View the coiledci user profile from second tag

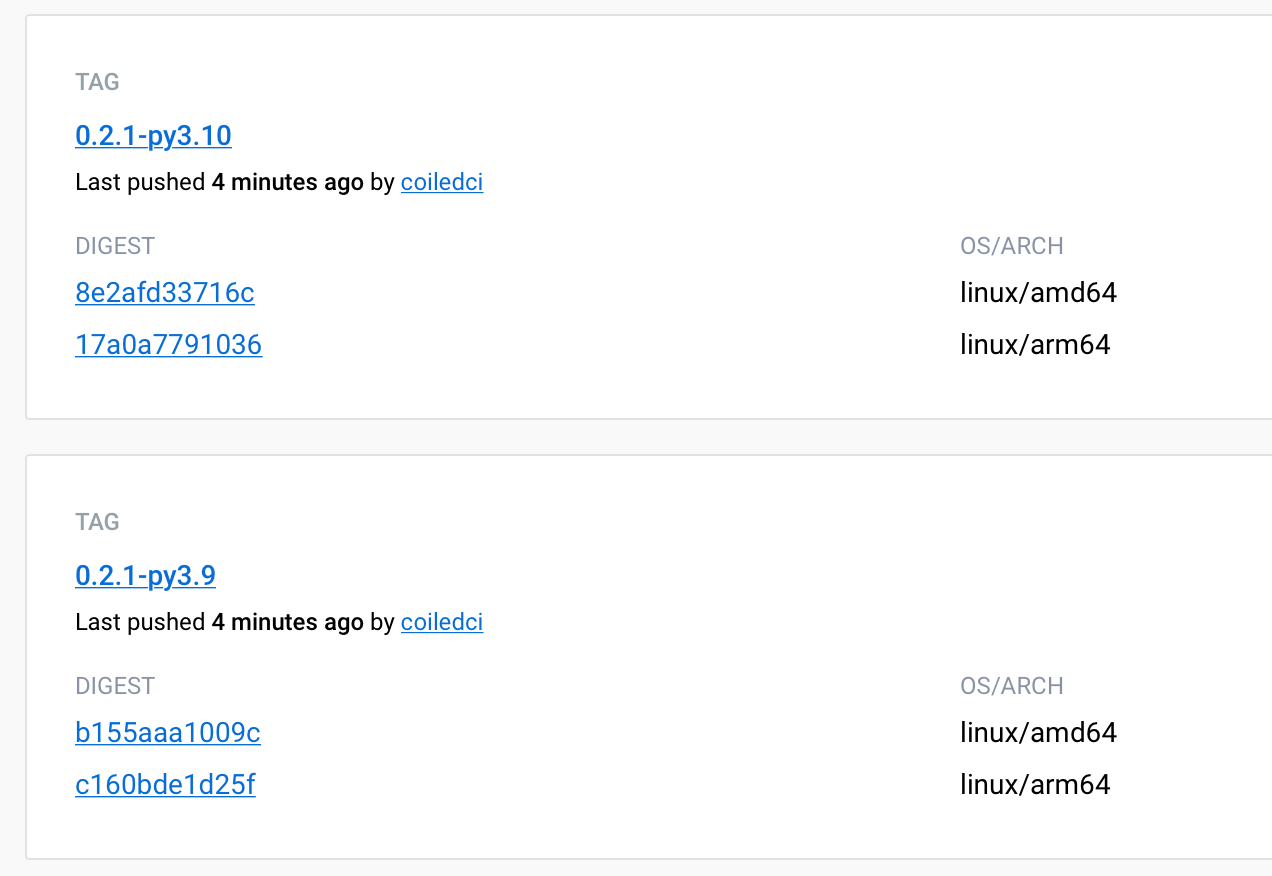coord(441,622)
